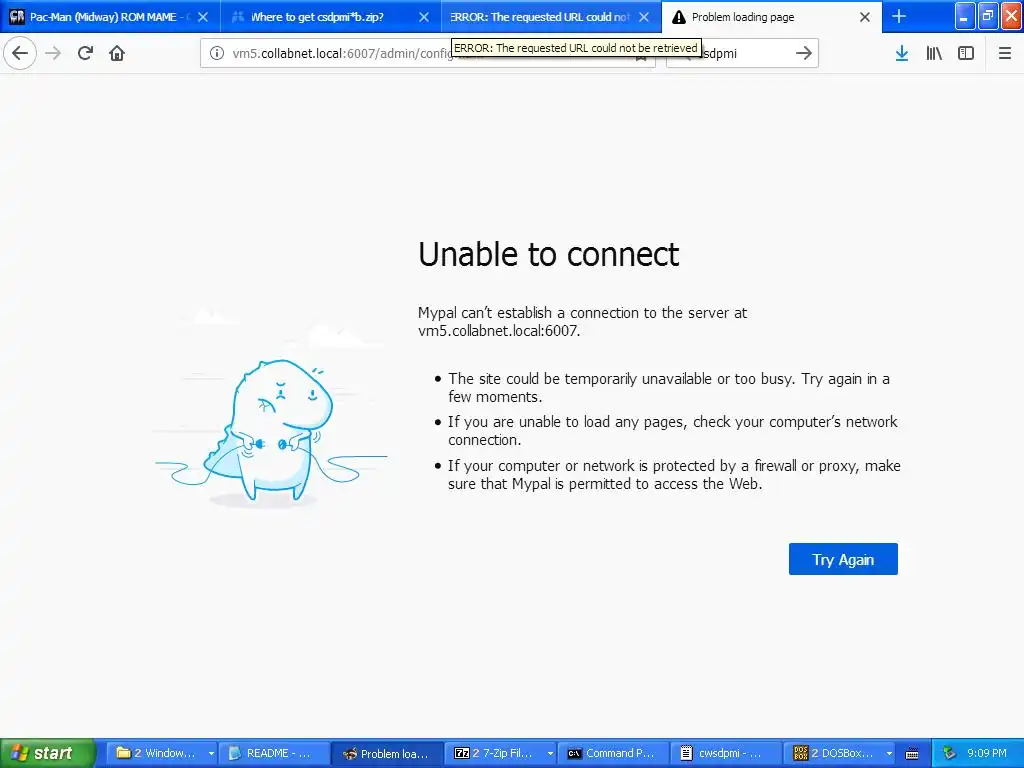Click the search go arrow button

804,53
